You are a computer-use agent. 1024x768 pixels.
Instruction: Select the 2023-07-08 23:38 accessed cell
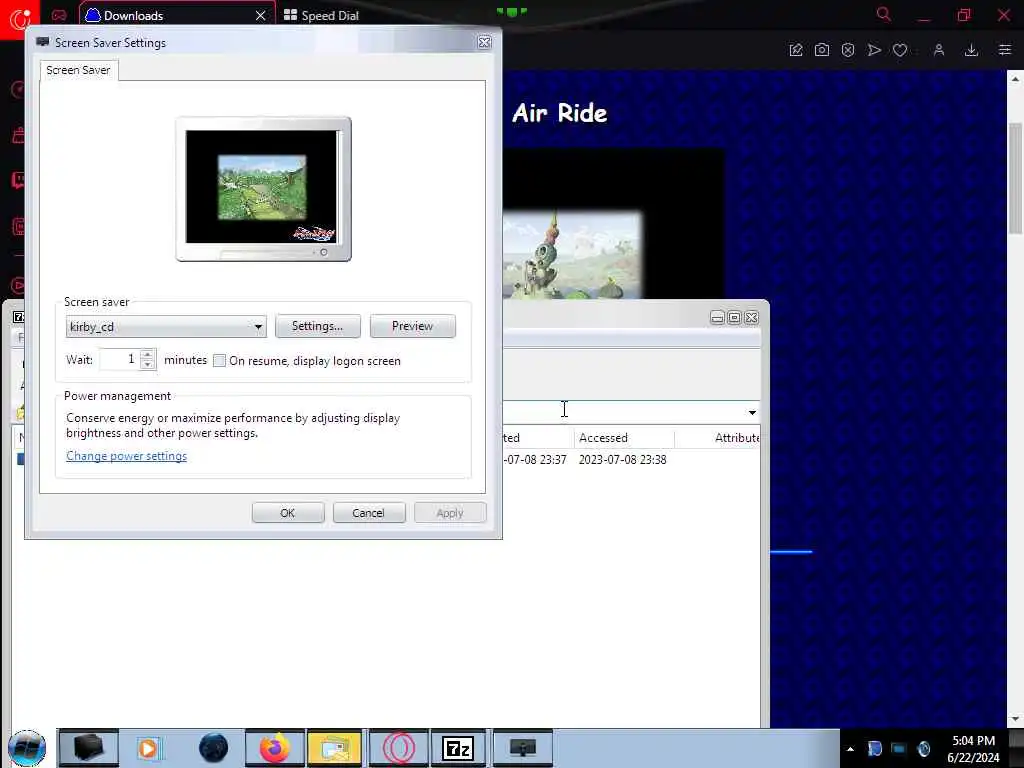tap(622, 460)
